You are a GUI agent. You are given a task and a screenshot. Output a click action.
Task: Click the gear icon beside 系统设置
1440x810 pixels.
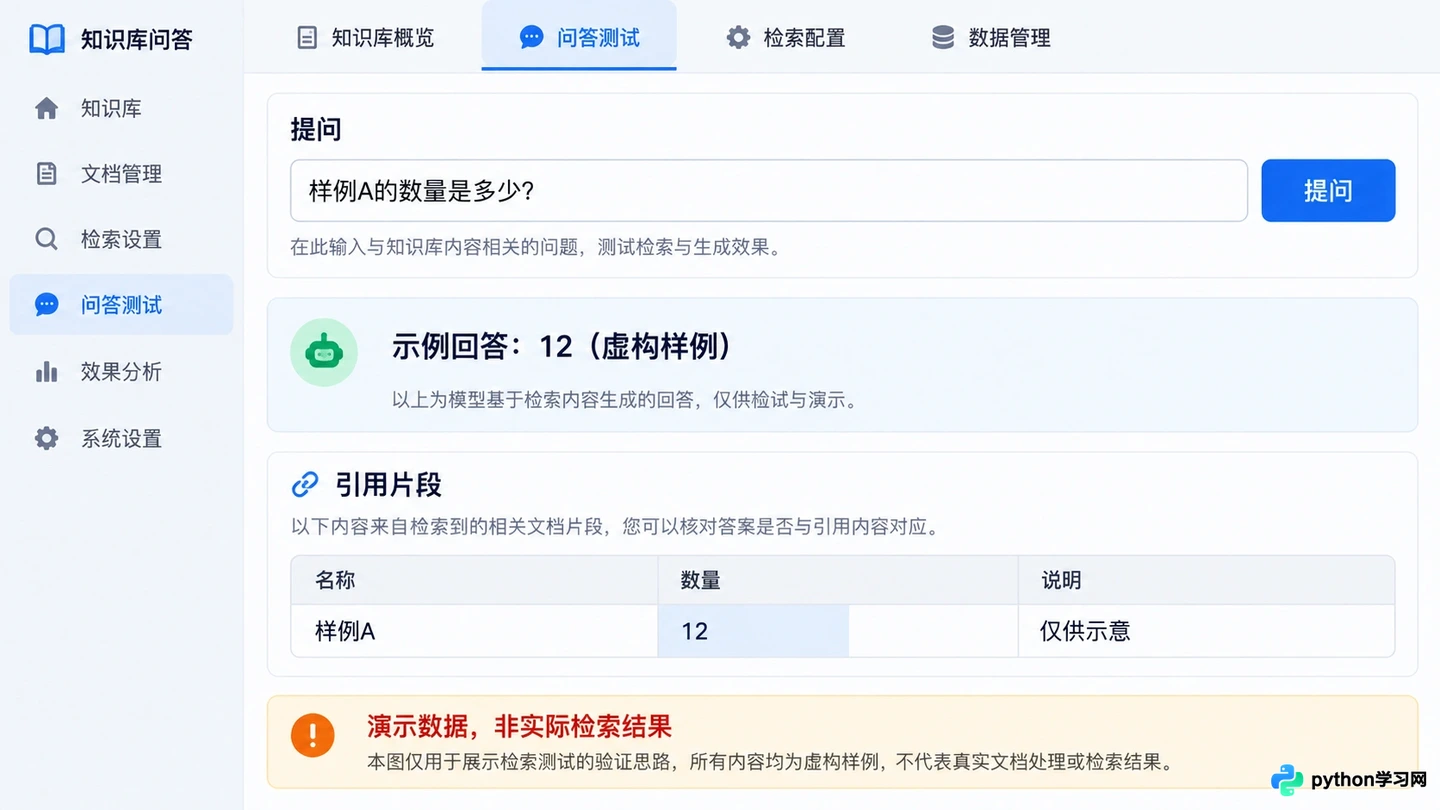coord(47,438)
